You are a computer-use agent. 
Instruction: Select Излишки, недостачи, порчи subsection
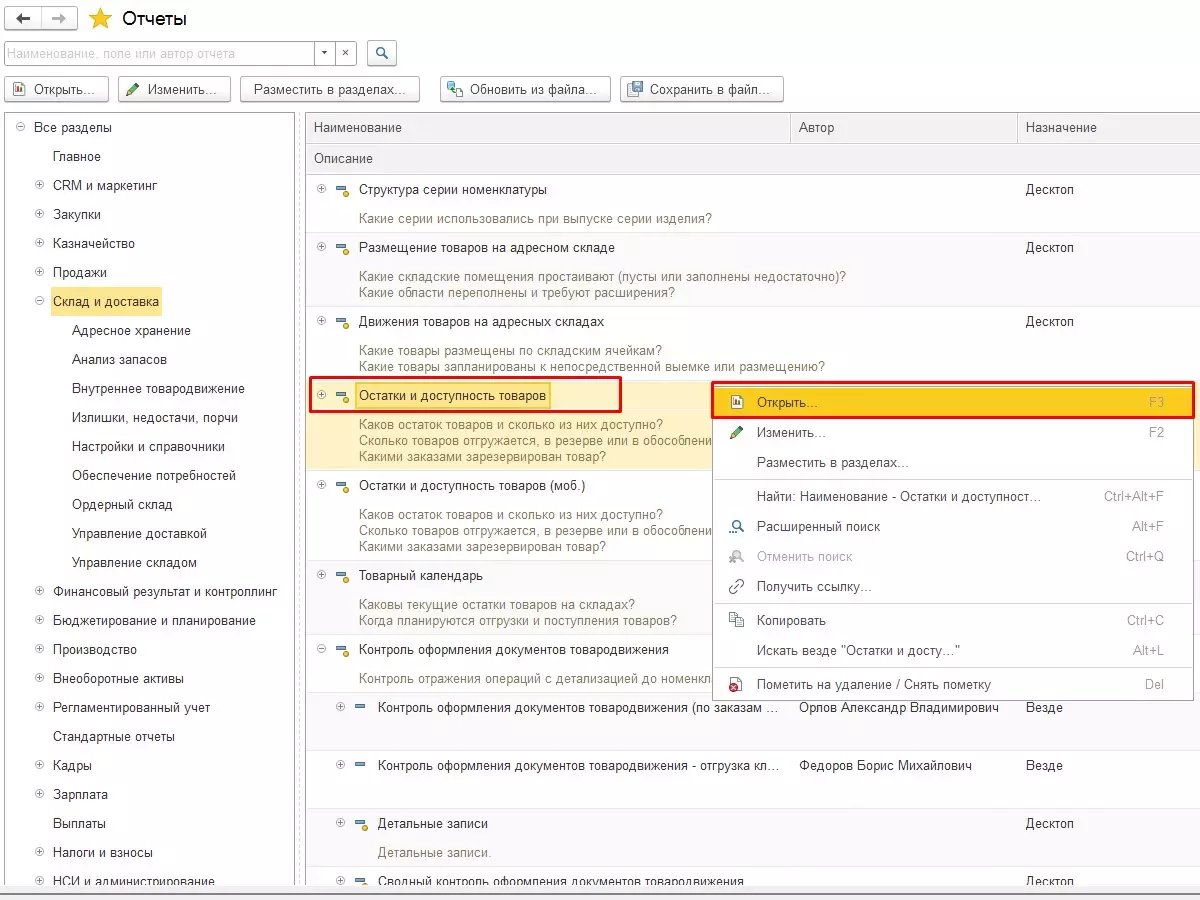click(154, 417)
